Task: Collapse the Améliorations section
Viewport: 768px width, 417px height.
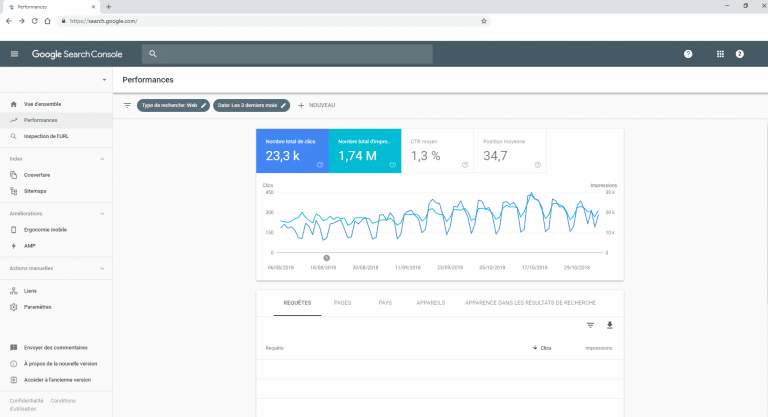Action: (102, 214)
